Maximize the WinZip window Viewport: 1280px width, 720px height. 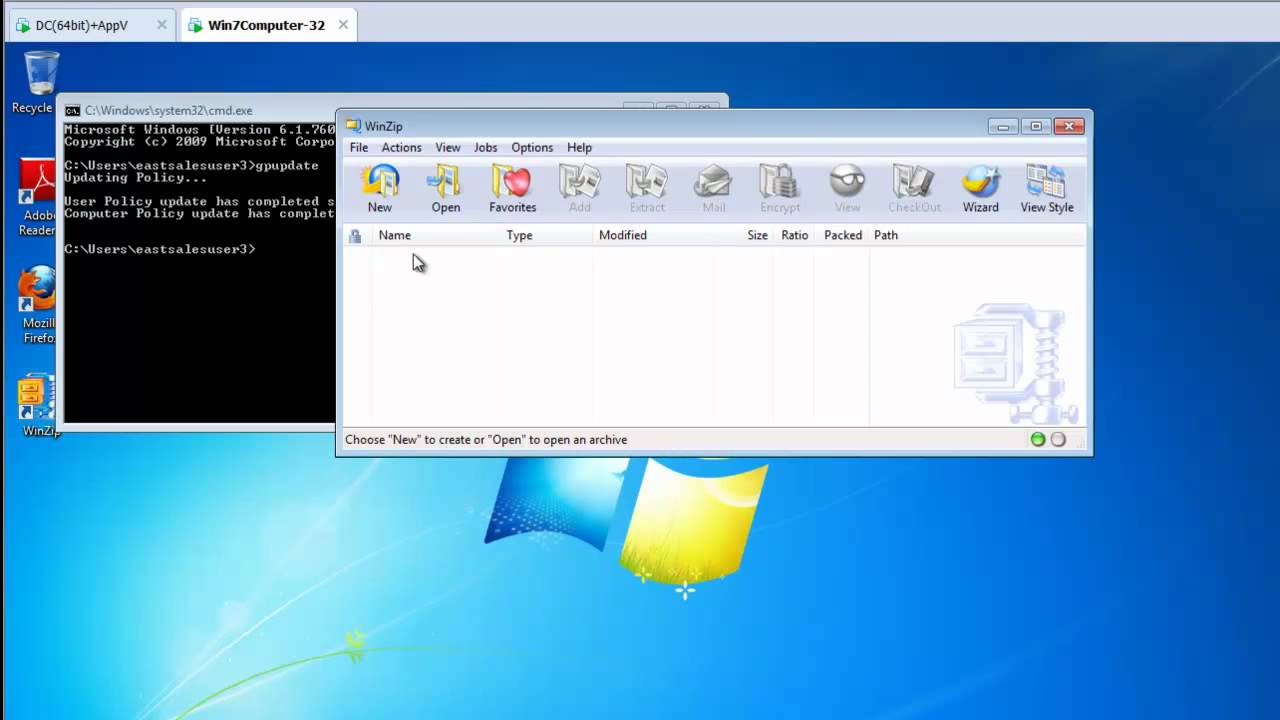coord(1036,126)
